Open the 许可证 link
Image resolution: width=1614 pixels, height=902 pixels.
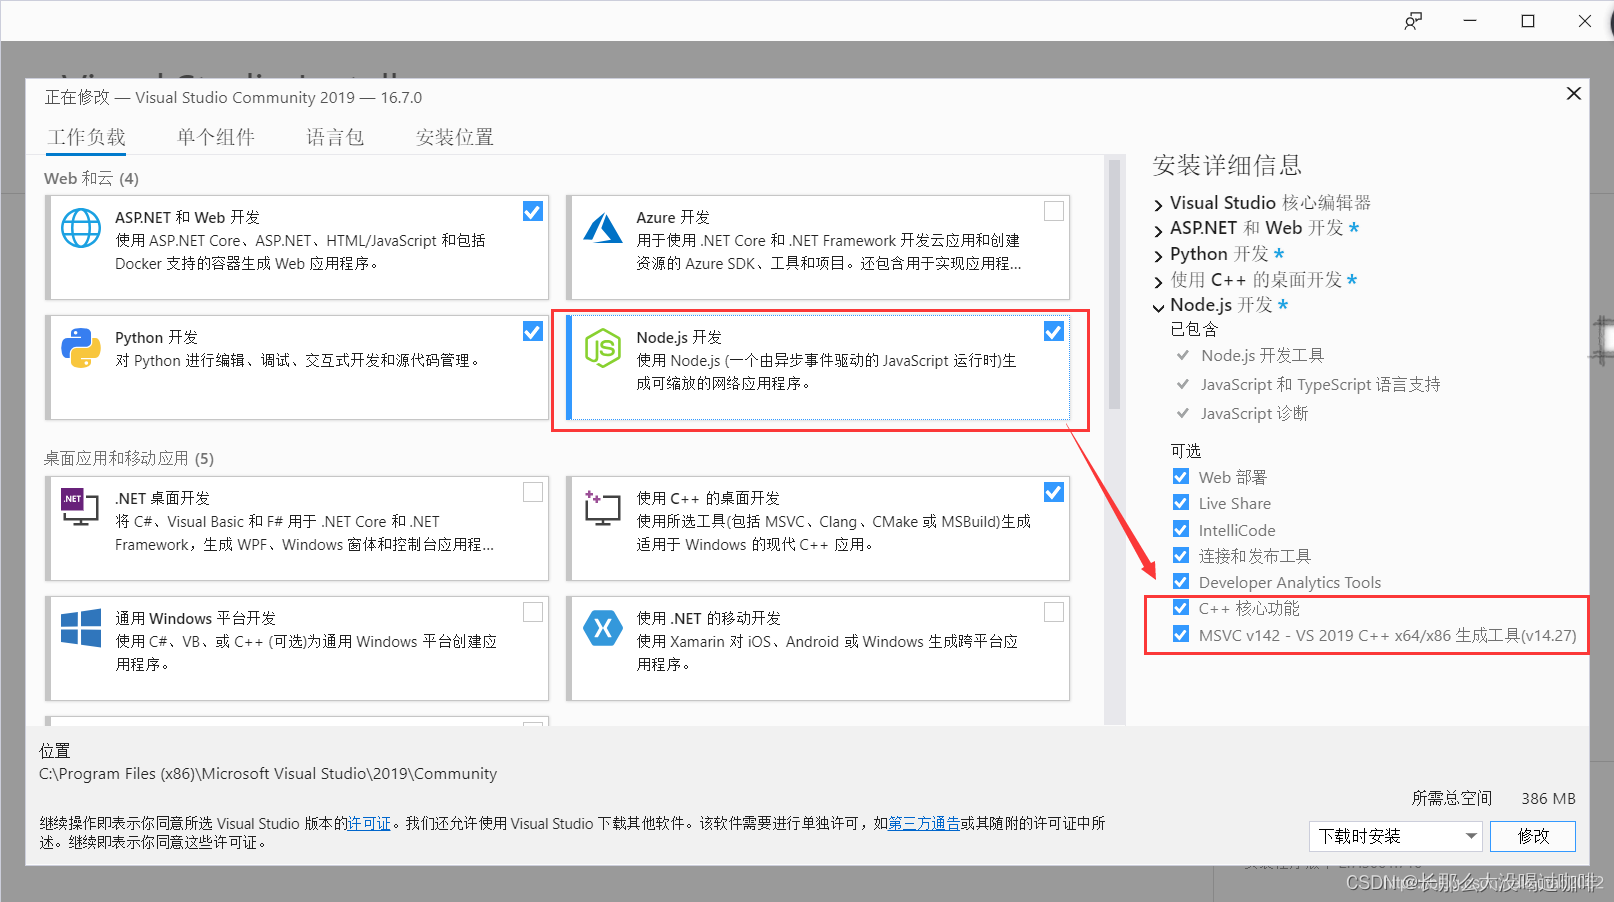click(369, 823)
